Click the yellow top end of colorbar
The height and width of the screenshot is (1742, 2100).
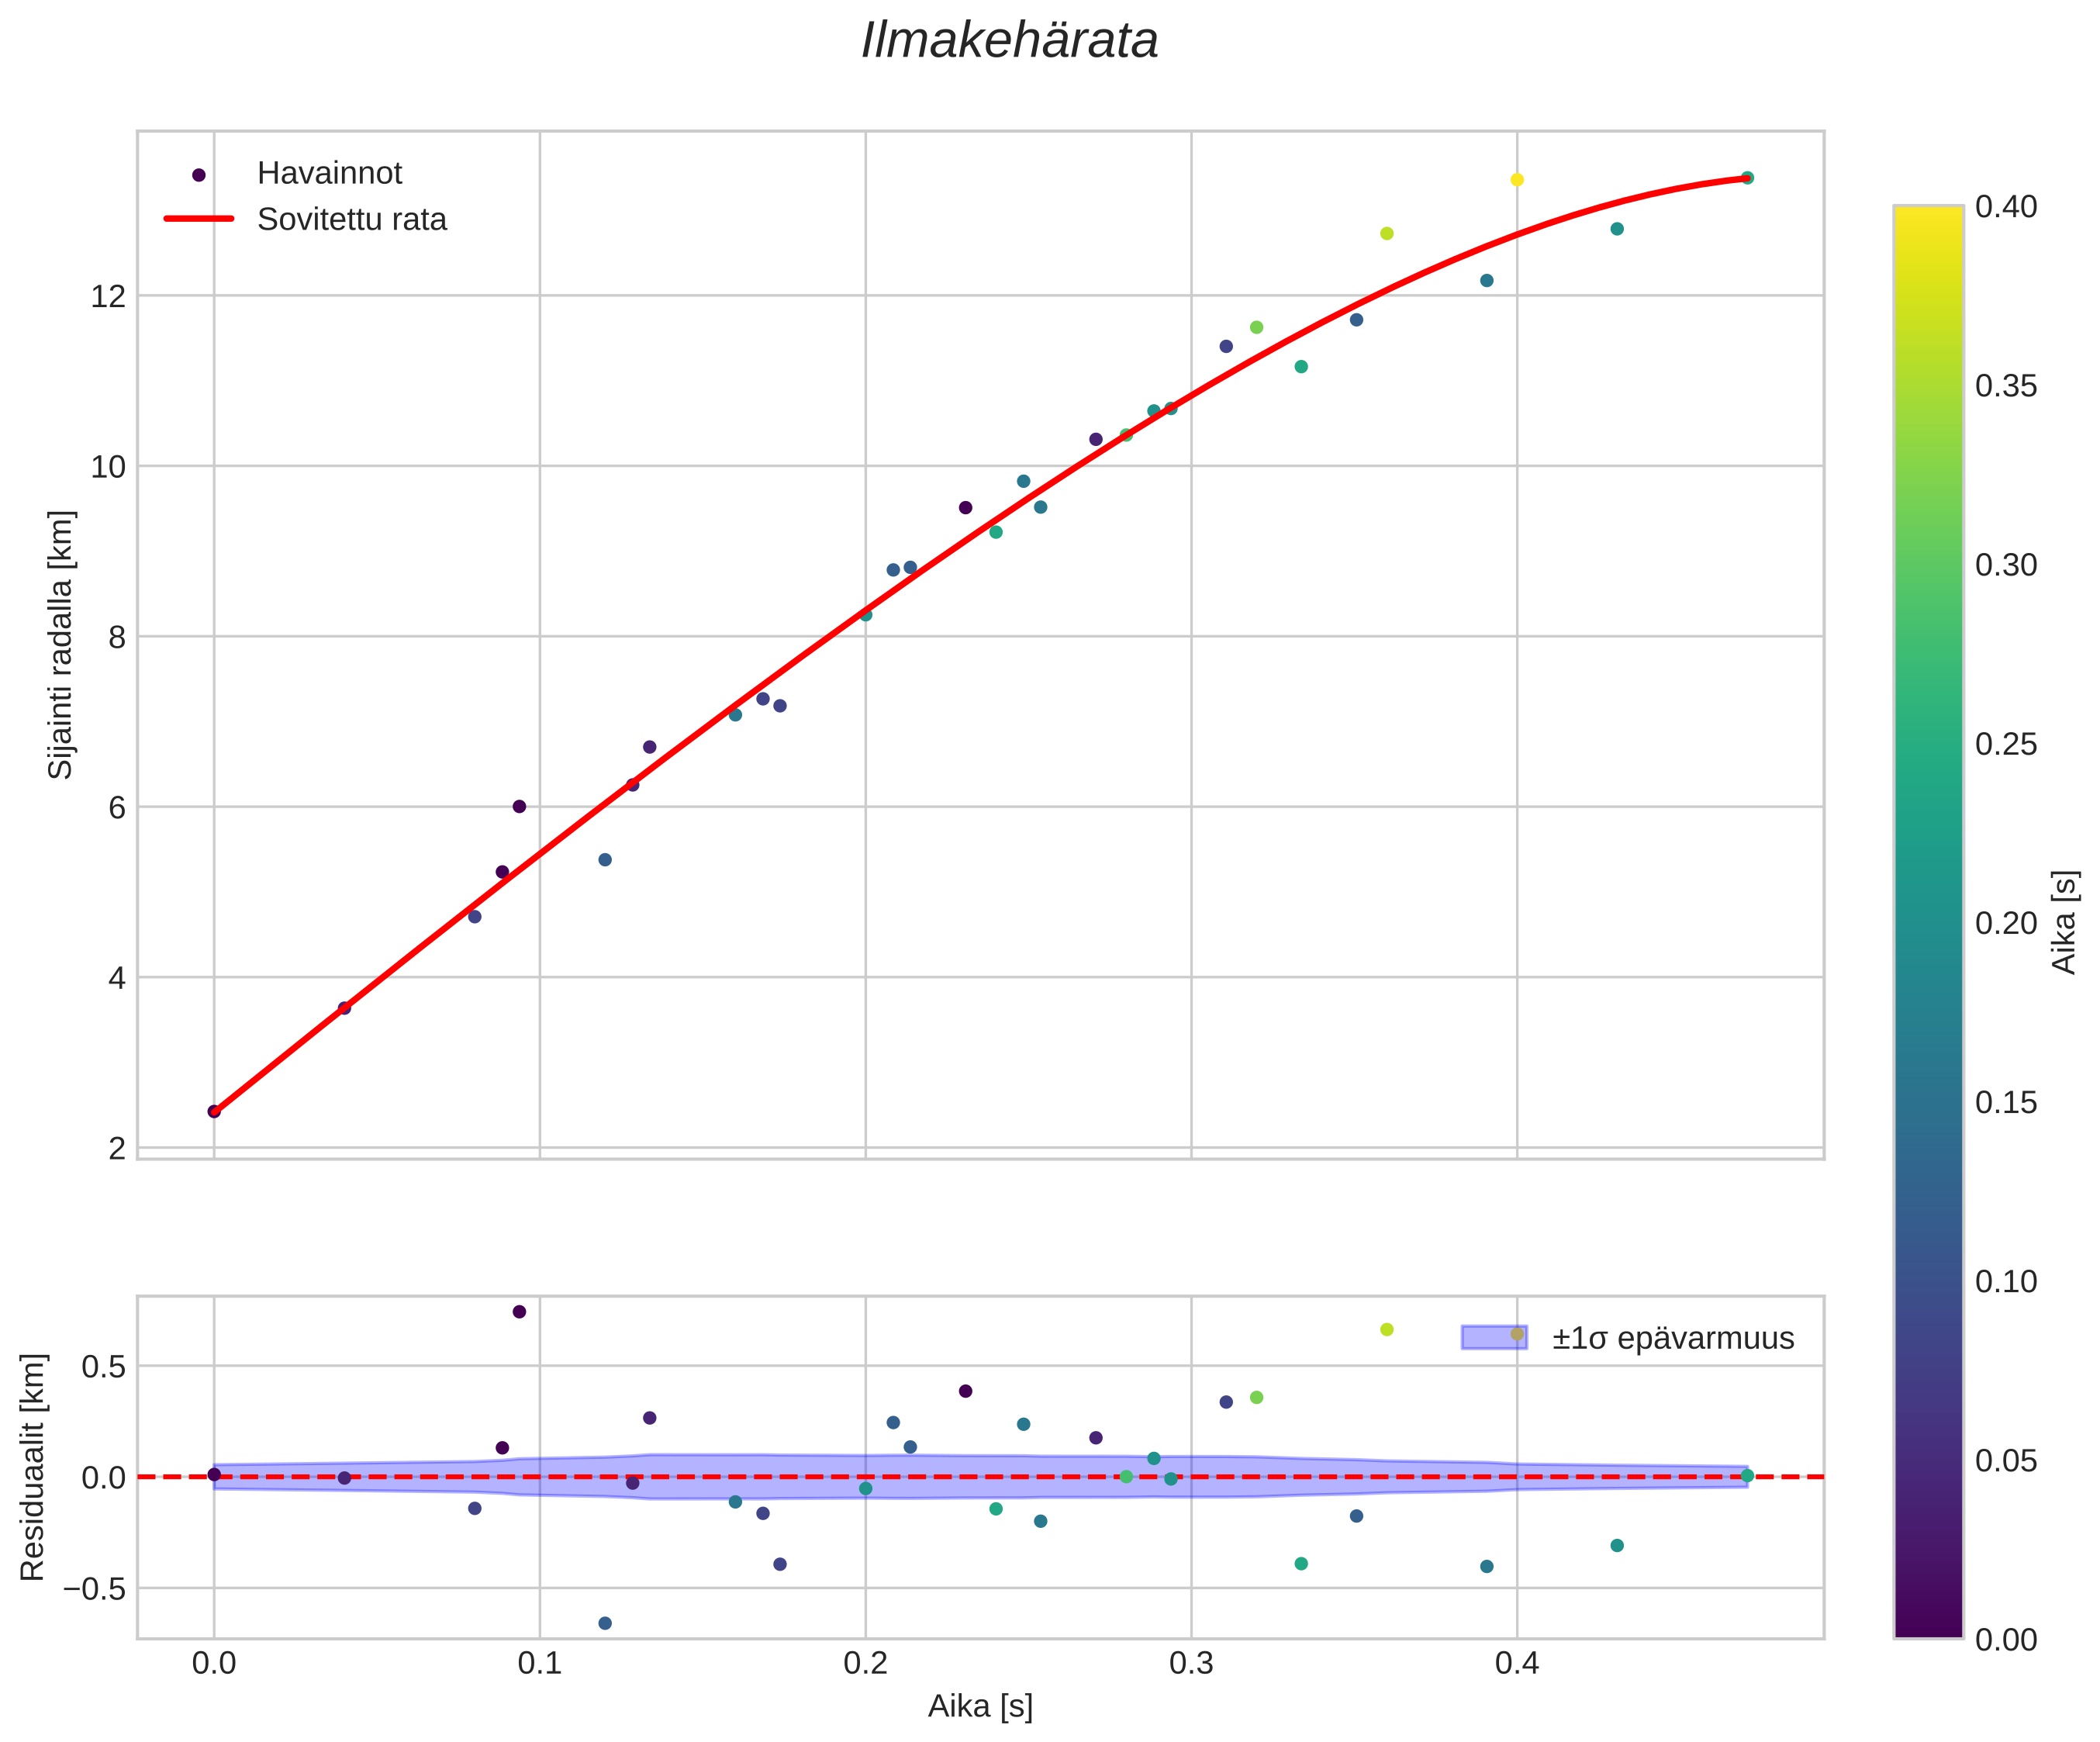tap(1928, 215)
